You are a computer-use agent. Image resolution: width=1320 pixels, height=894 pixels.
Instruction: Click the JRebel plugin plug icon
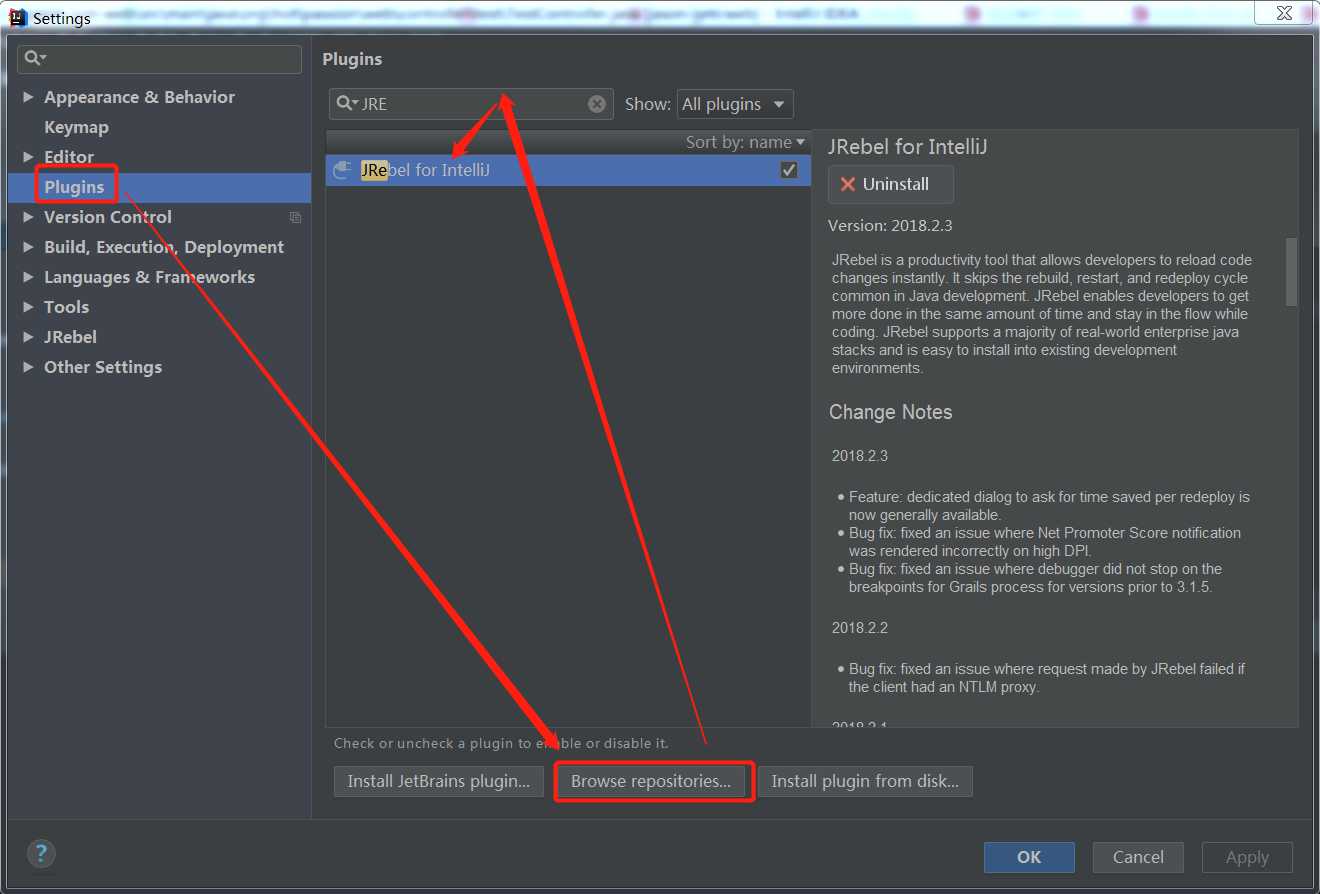tap(342, 170)
